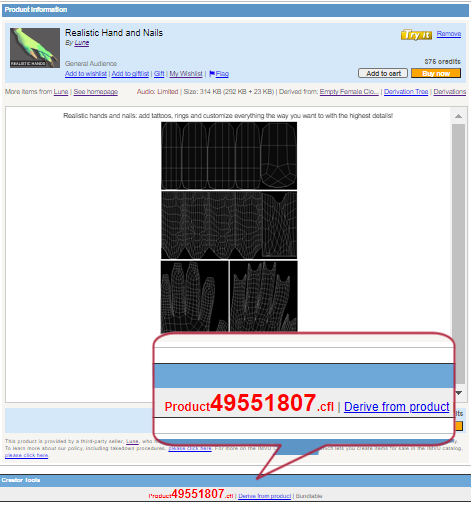Open My Wishlist link

coord(186,74)
